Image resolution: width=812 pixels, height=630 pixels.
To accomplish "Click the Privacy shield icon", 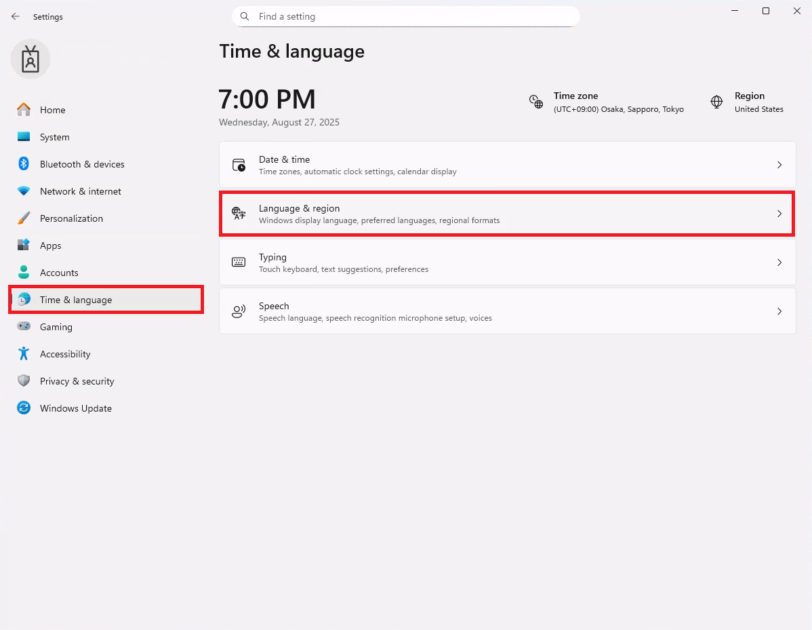I will coord(24,380).
